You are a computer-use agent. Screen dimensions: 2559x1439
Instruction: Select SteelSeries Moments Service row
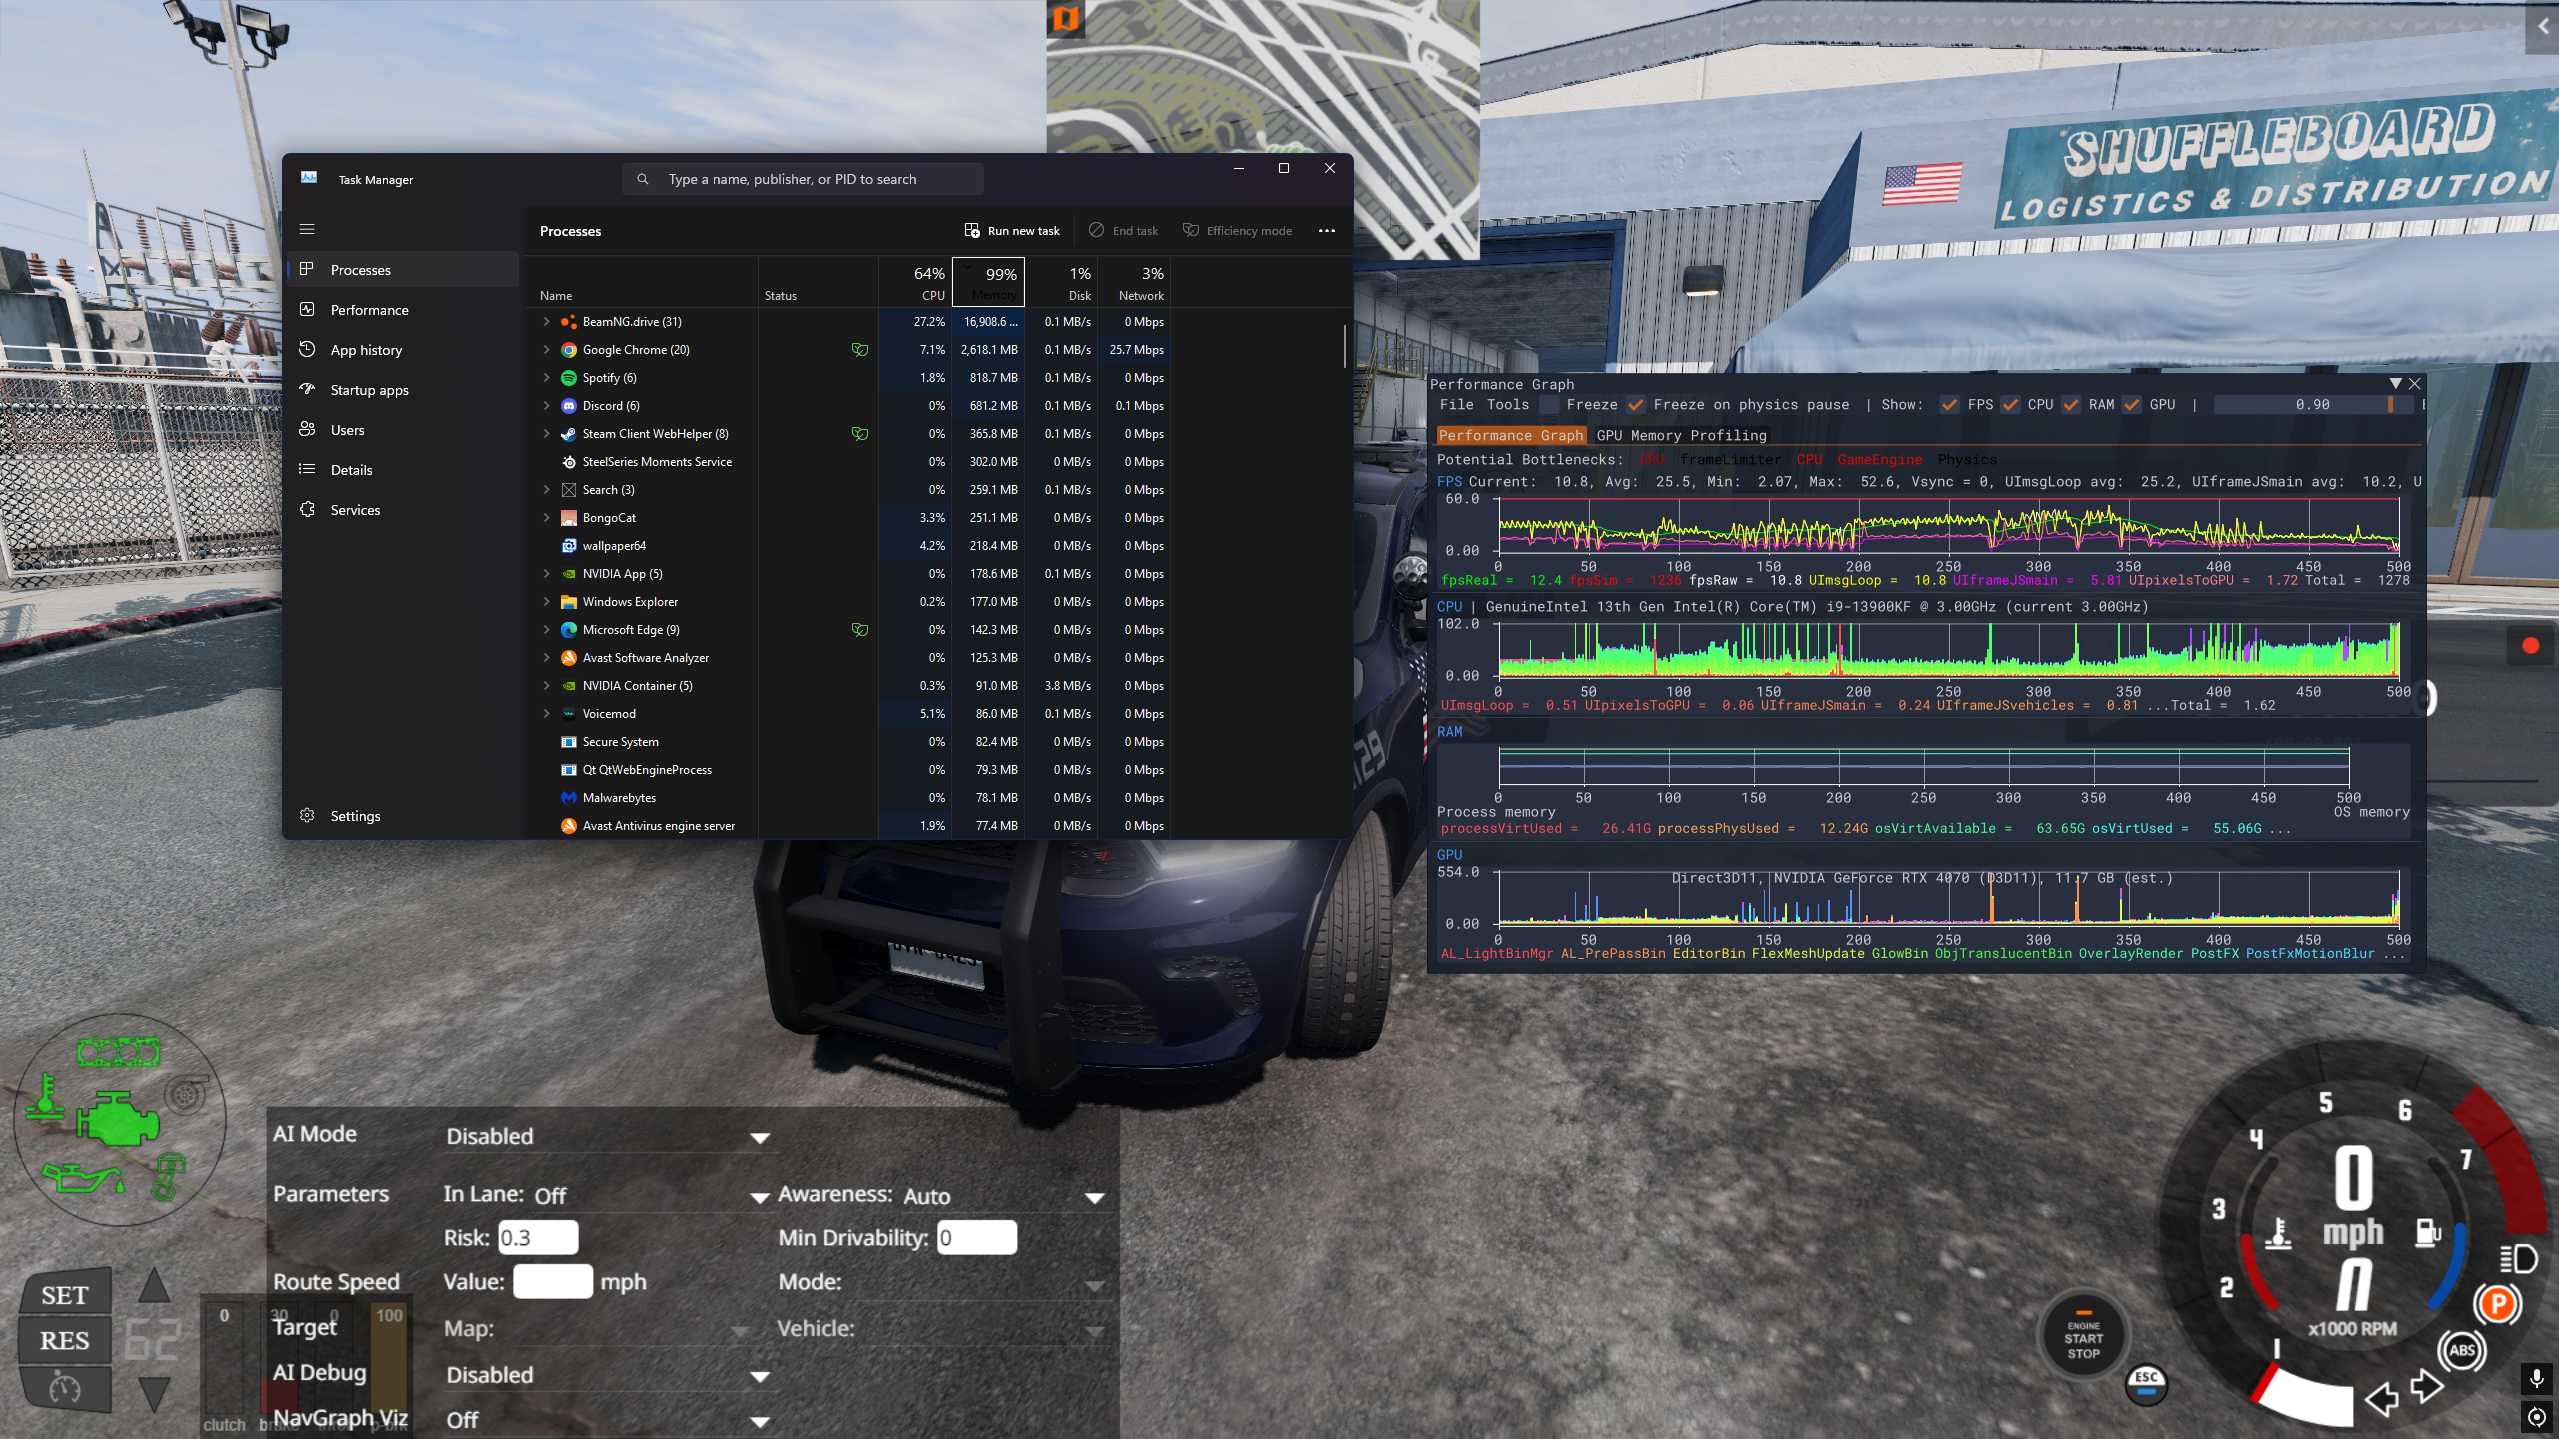pyautogui.click(x=846, y=462)
